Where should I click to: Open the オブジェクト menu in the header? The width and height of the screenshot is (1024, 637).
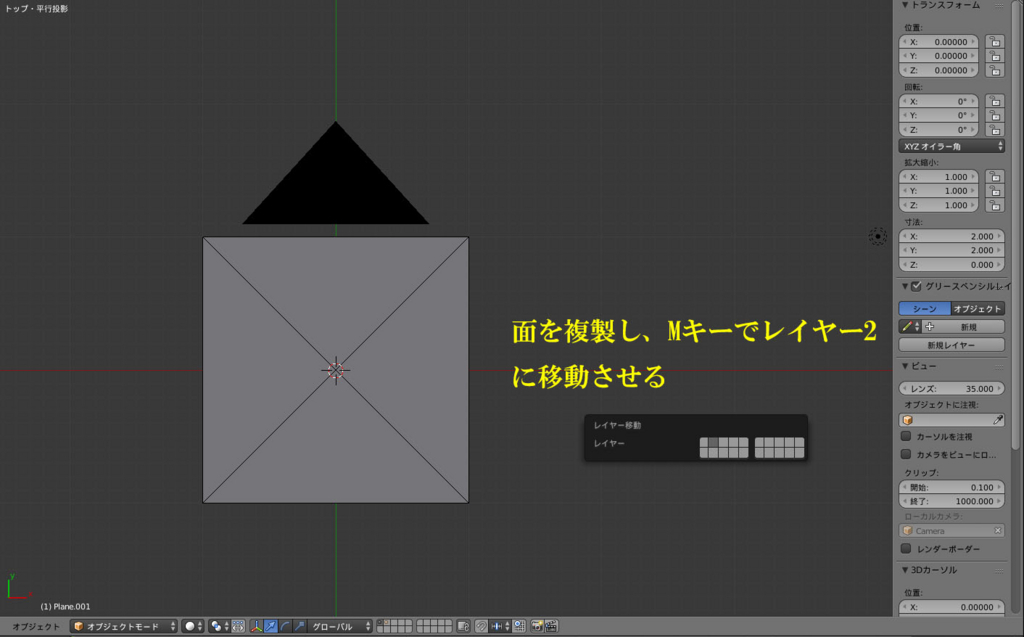(x=35, y=625)
